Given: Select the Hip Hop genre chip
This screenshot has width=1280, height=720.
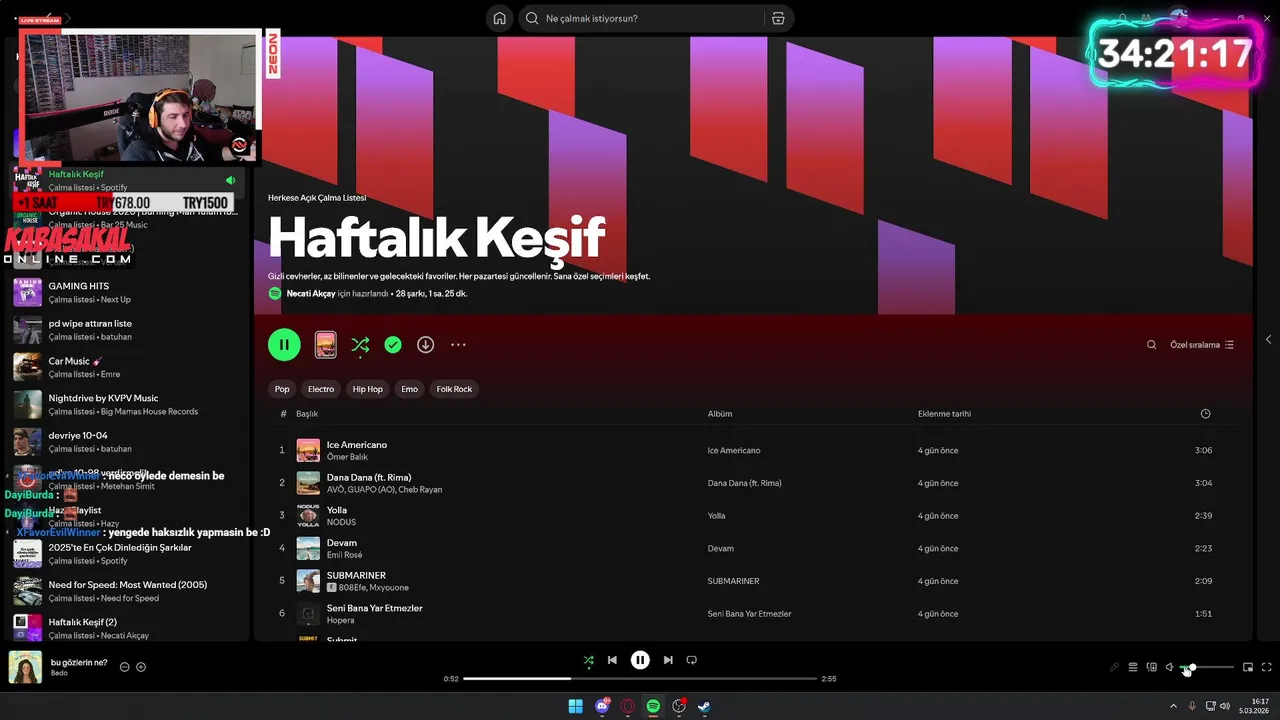Looking at the screenshot, I should pos(368,389).
